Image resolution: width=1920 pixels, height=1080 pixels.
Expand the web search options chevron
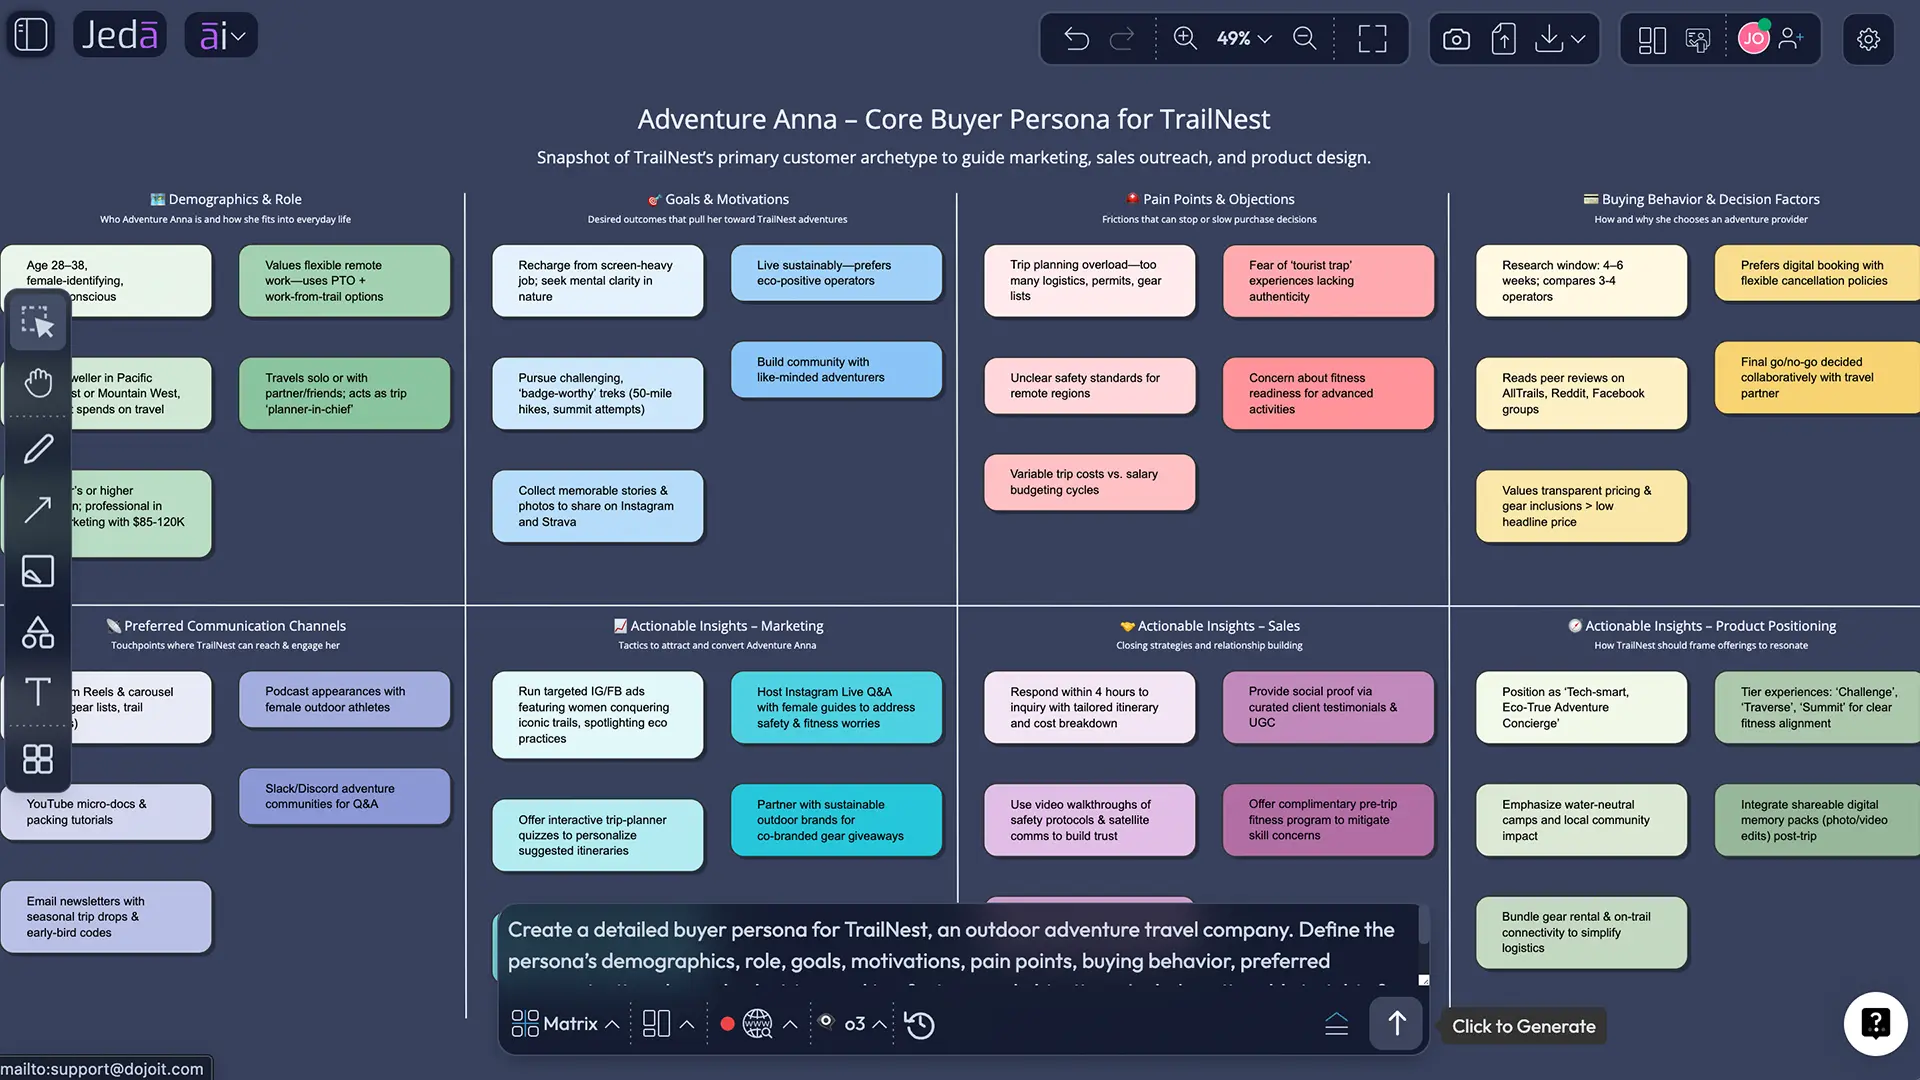point(790,1024)
